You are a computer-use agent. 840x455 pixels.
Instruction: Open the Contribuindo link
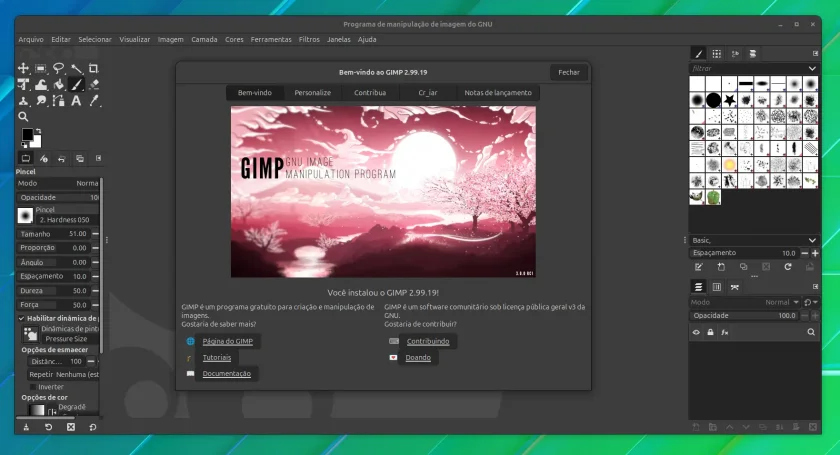coord(428,341)
